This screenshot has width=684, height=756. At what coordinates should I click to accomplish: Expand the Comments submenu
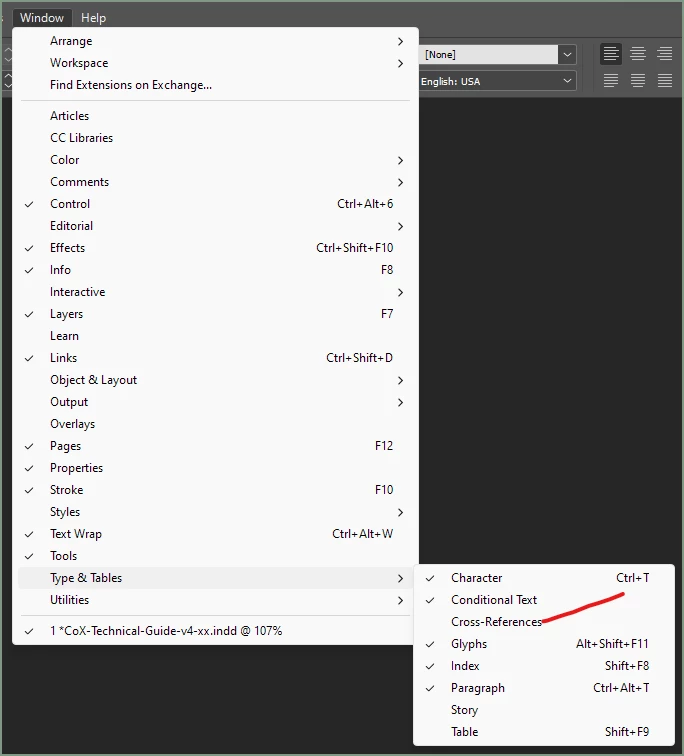215,182
